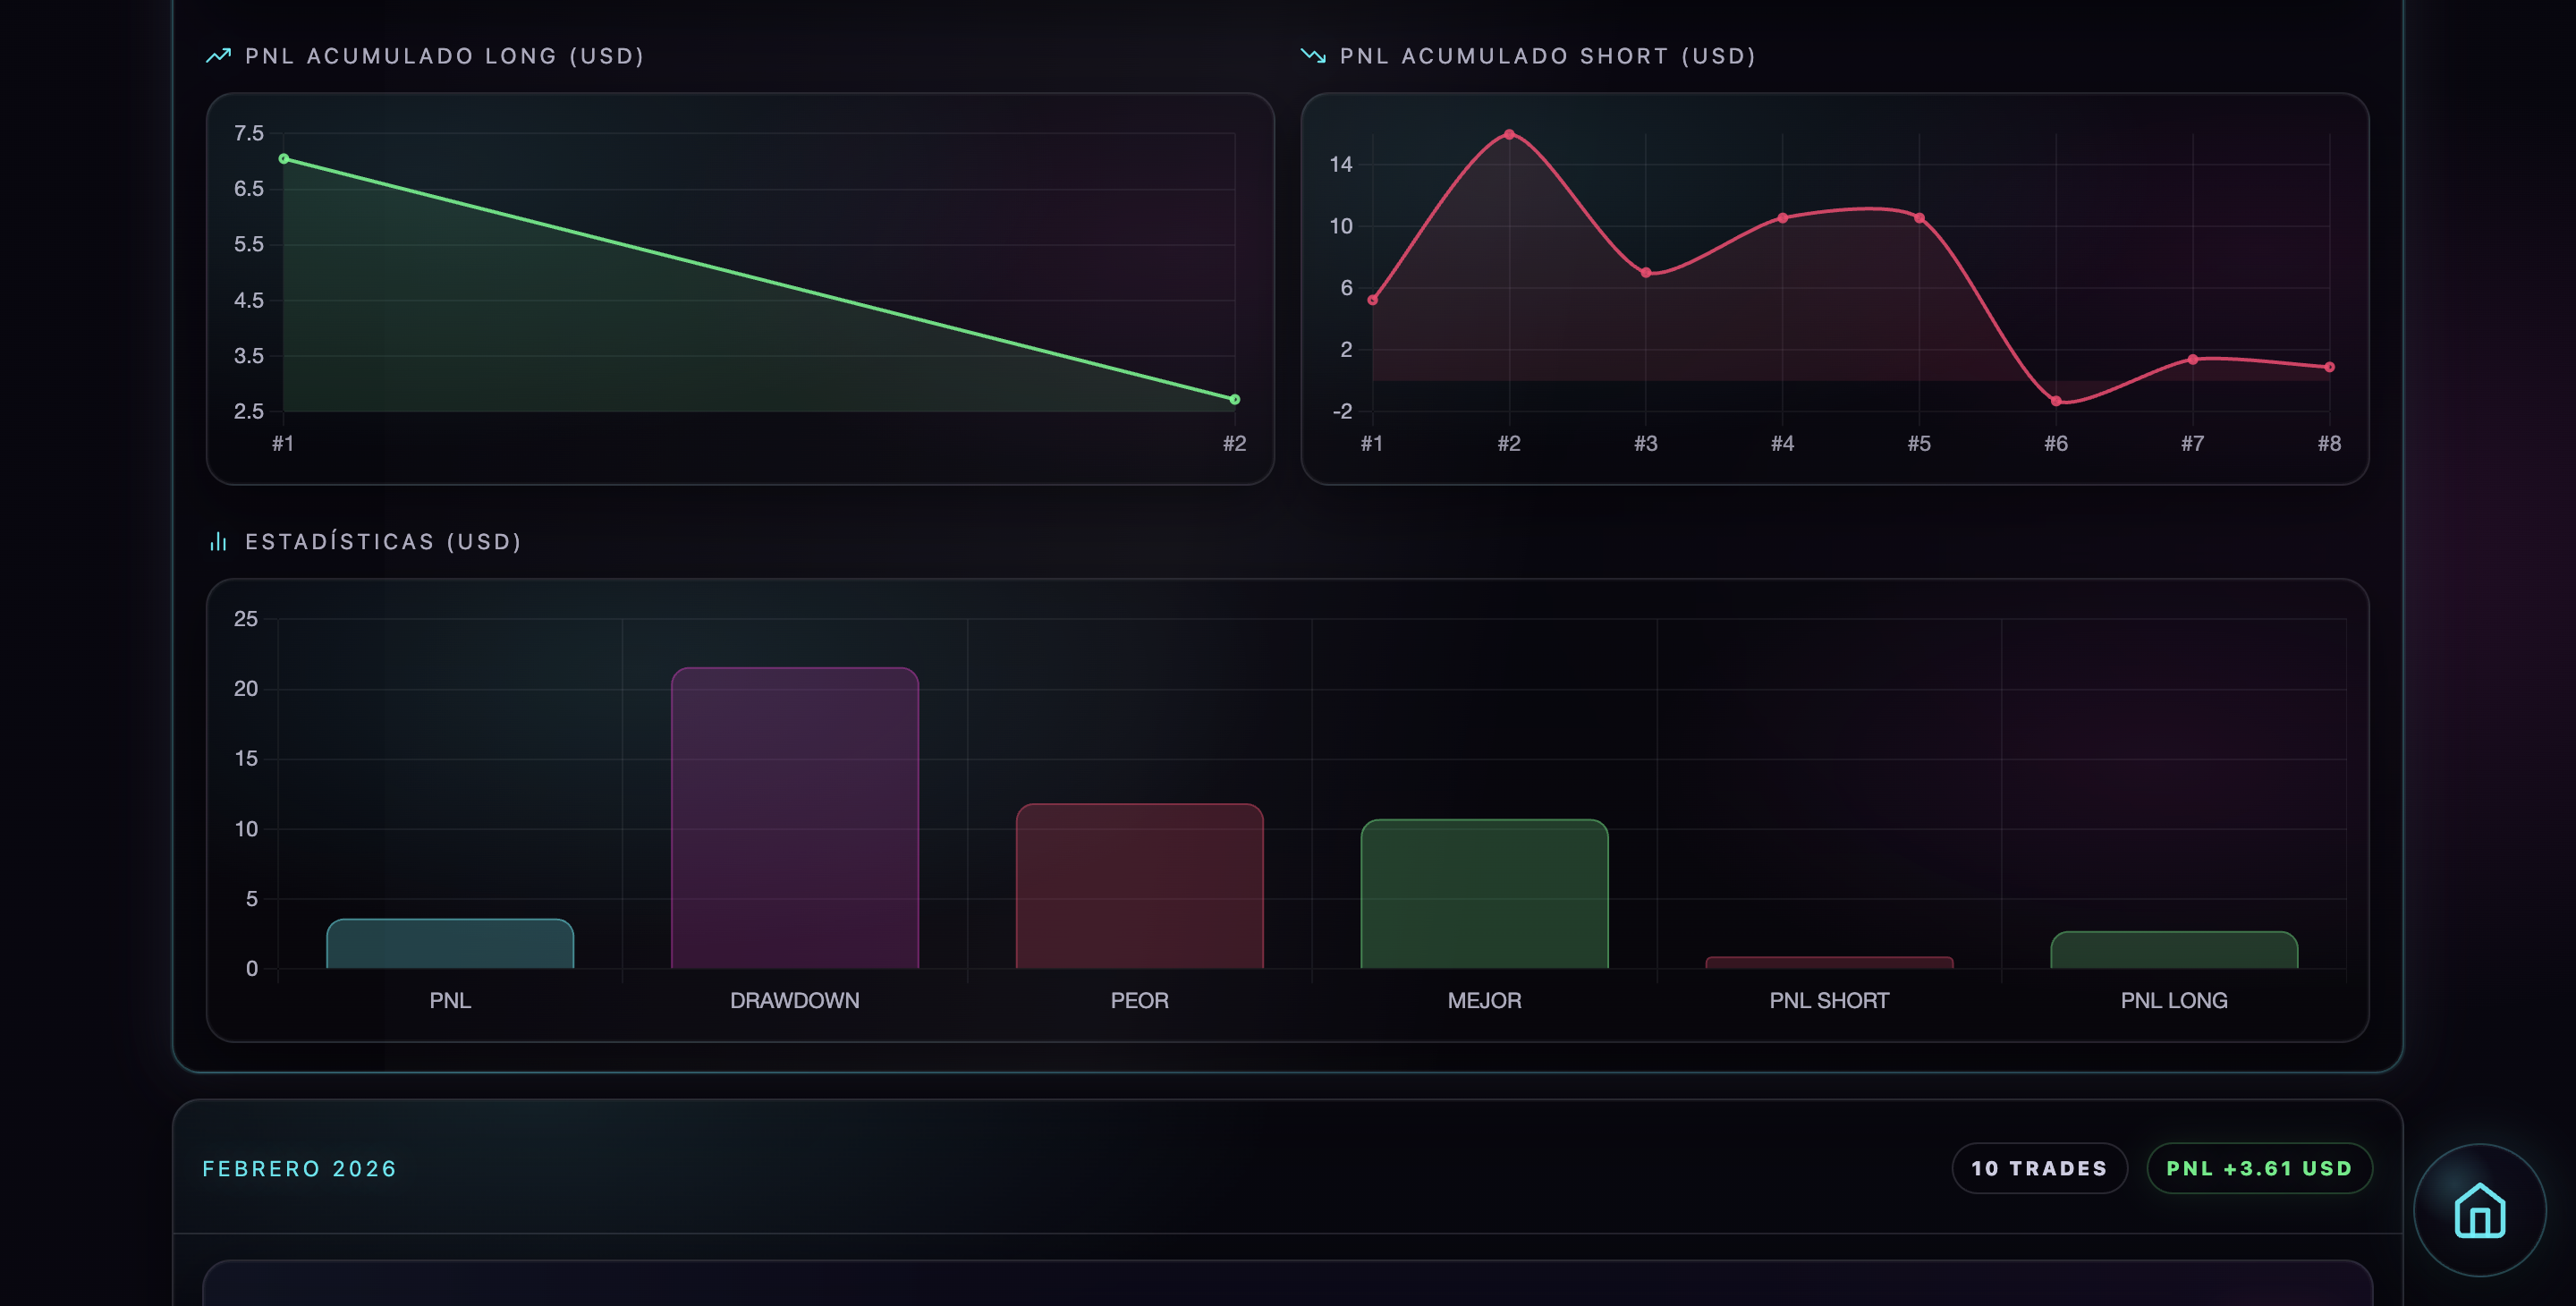Click the floating home button

(2479, 1209)
